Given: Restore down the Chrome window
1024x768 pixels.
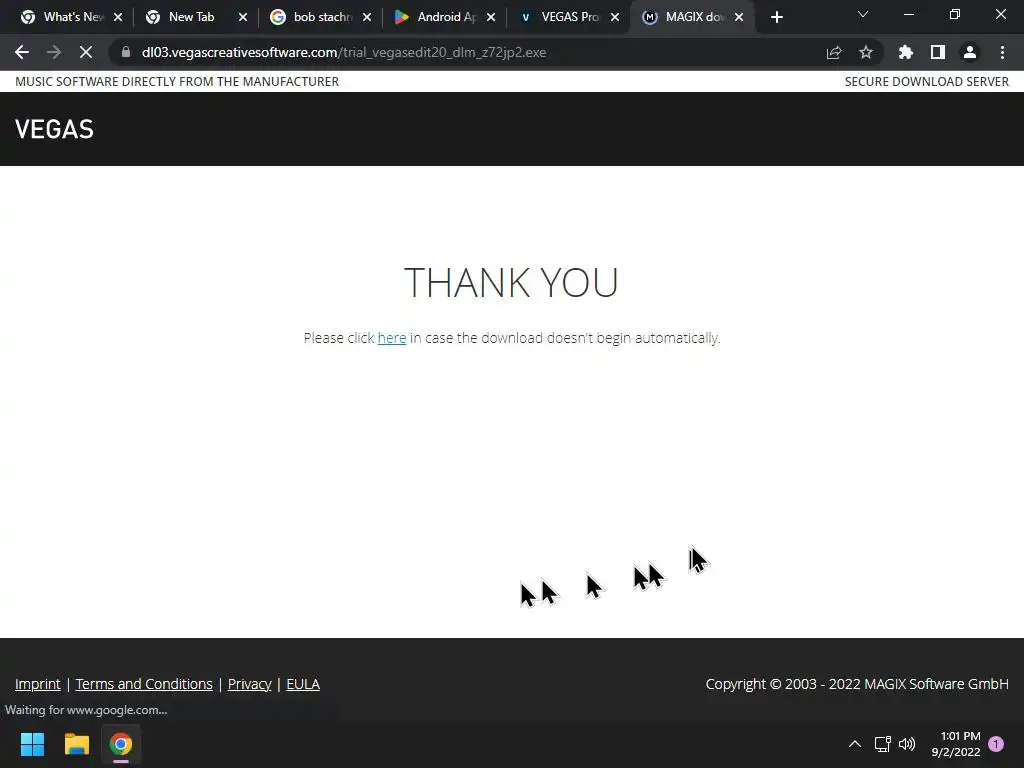Looking at the screenshot, I should pos(955,14).
